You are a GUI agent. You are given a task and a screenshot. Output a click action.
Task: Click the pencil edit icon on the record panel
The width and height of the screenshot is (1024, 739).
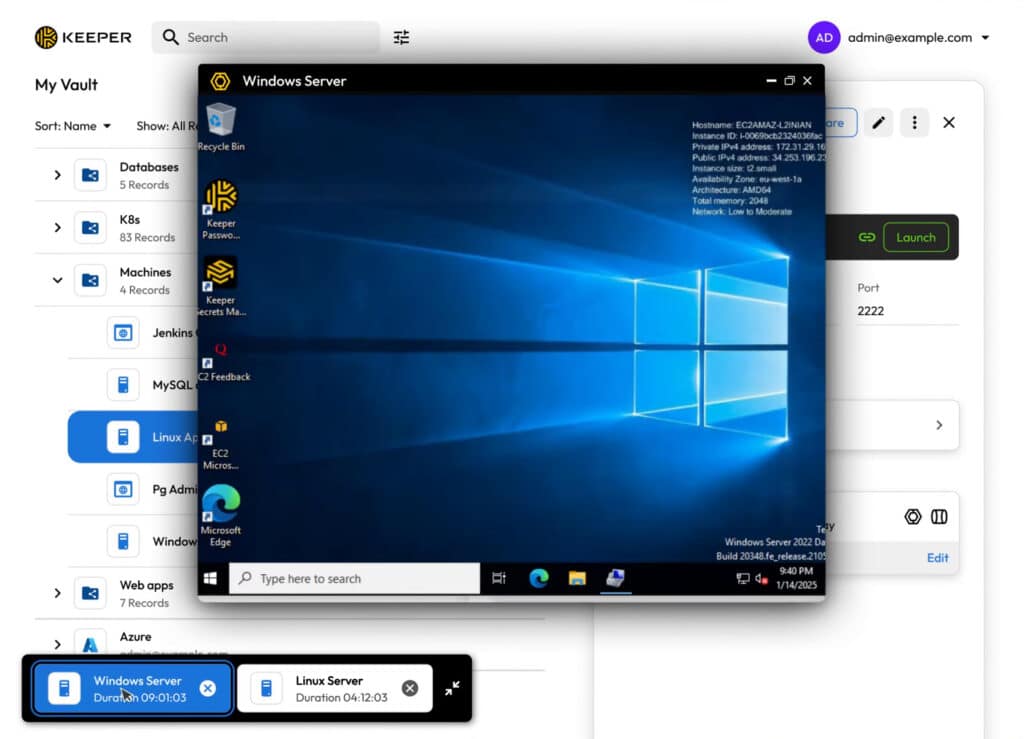pos(878,122)
